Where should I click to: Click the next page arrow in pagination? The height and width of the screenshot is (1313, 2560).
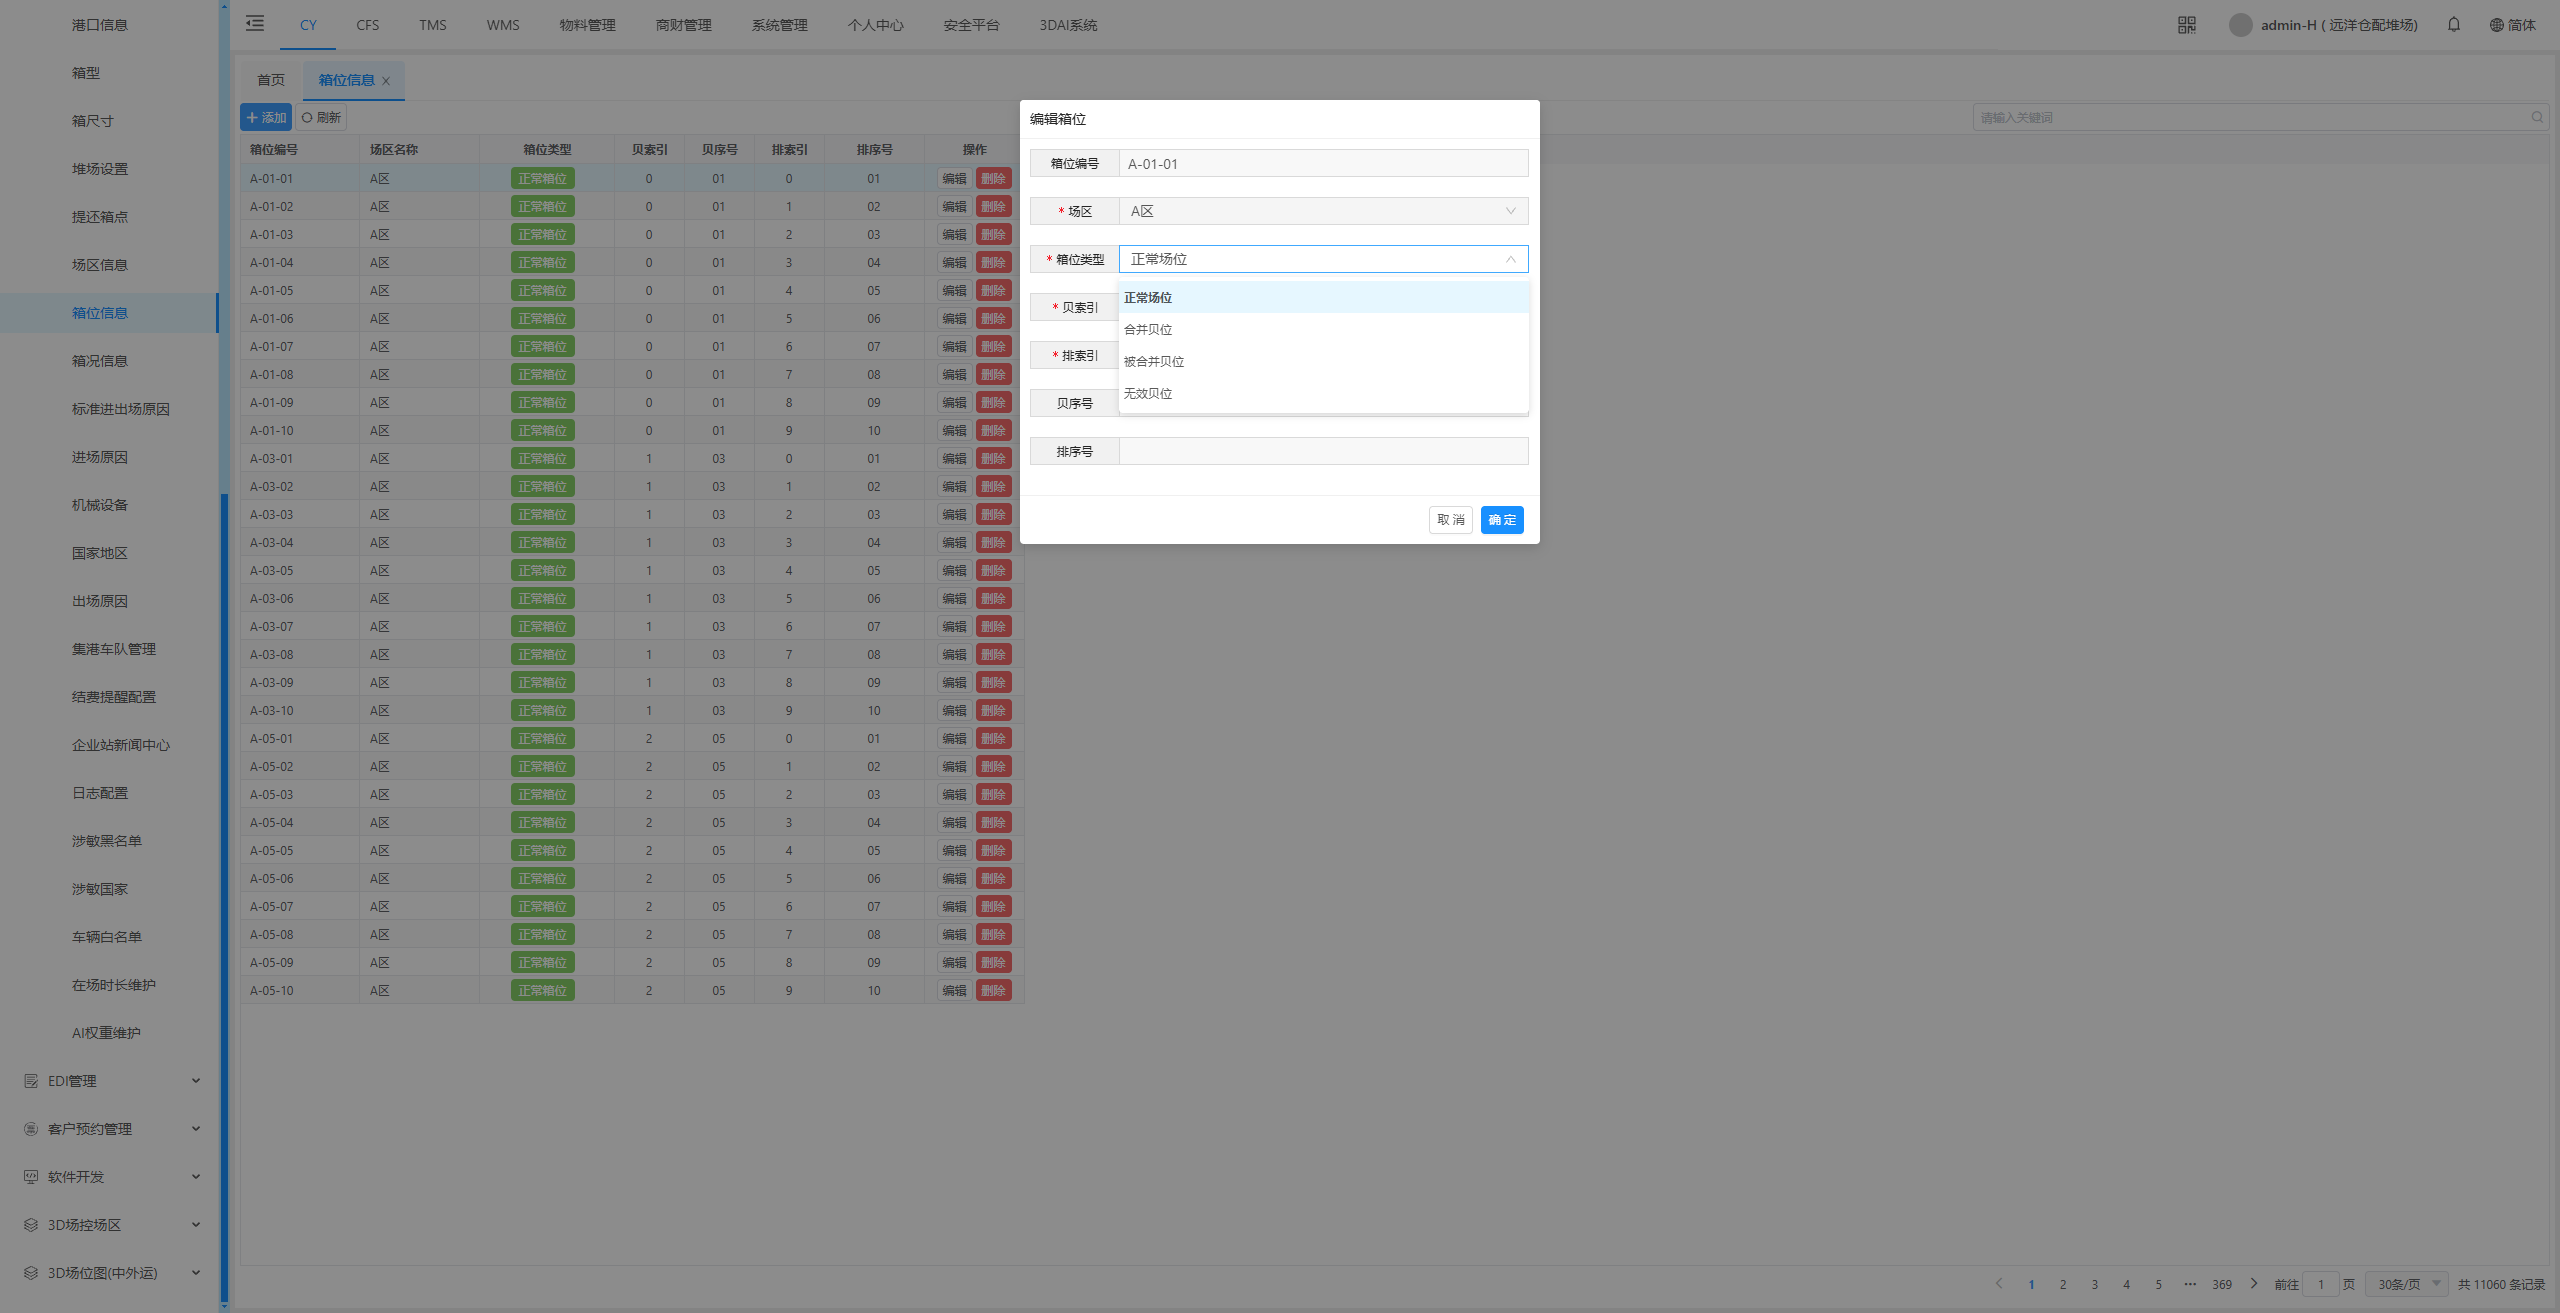(x=2254, y=1284)
